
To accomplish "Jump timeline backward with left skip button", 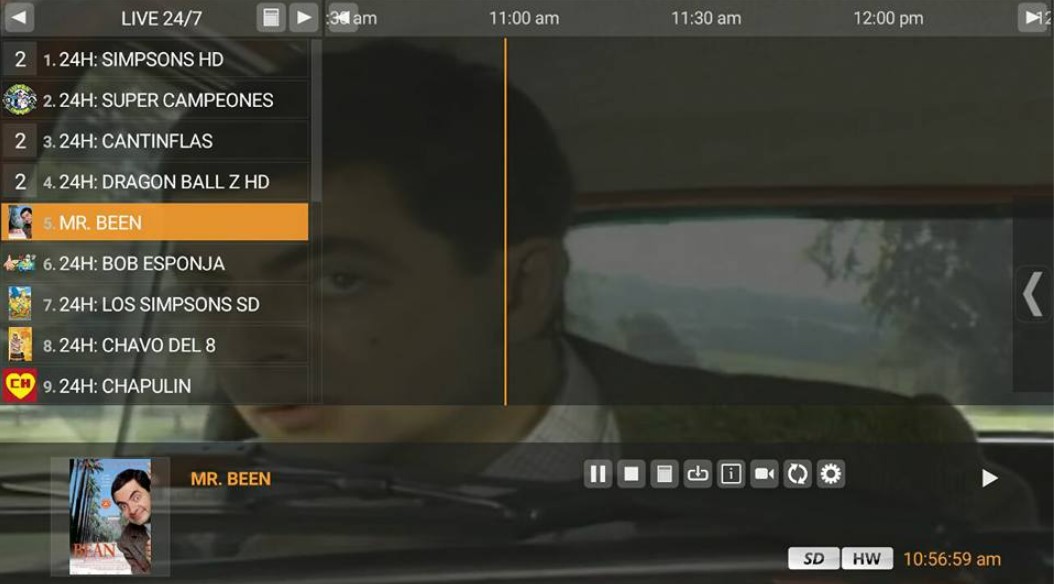I will [341, 17].
